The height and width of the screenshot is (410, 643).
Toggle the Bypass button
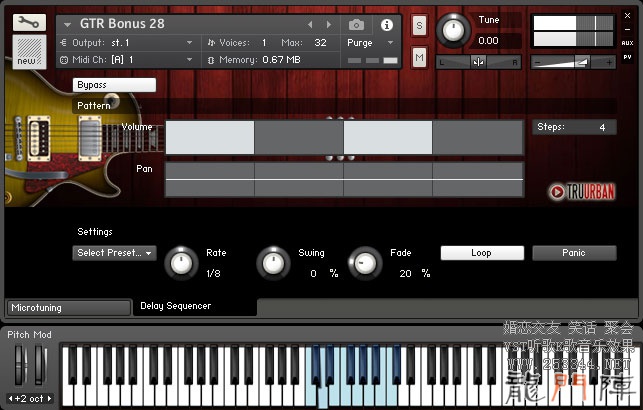pos(114,85)
